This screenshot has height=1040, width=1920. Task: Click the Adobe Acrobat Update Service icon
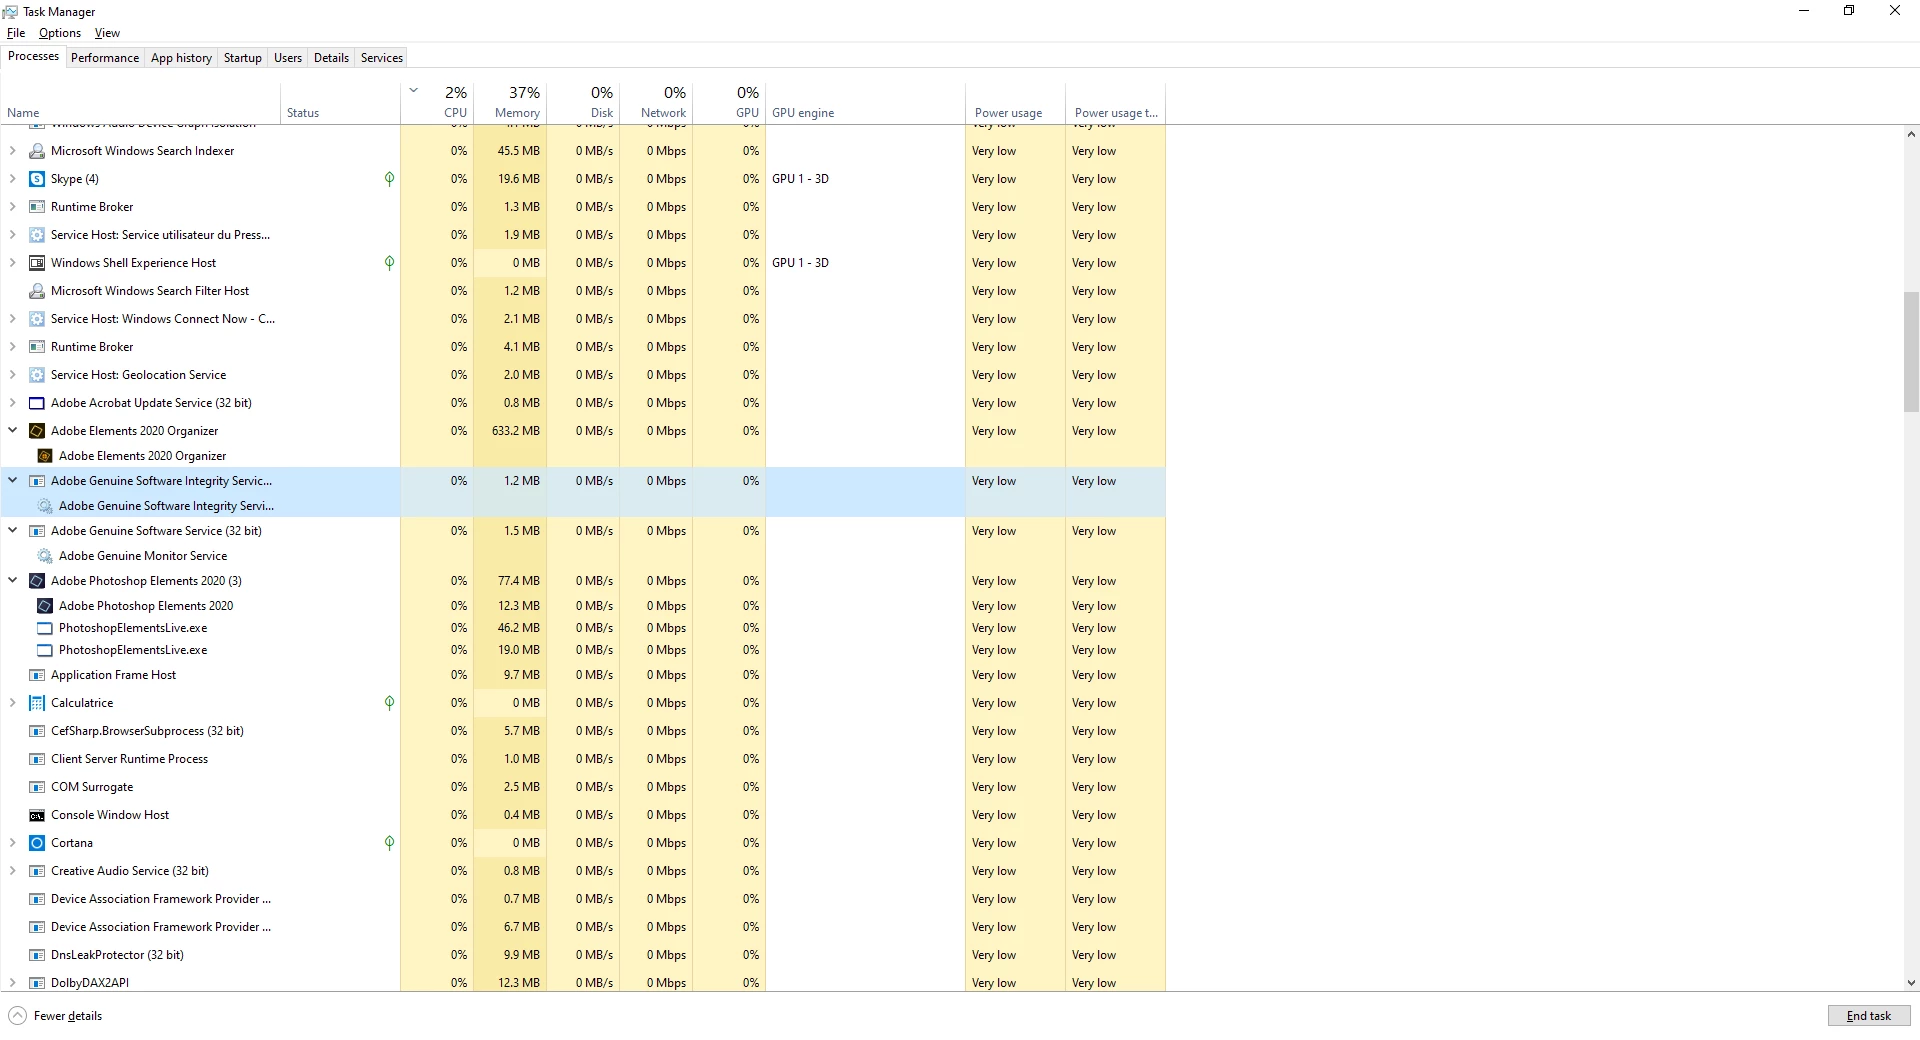coord(37,403)
